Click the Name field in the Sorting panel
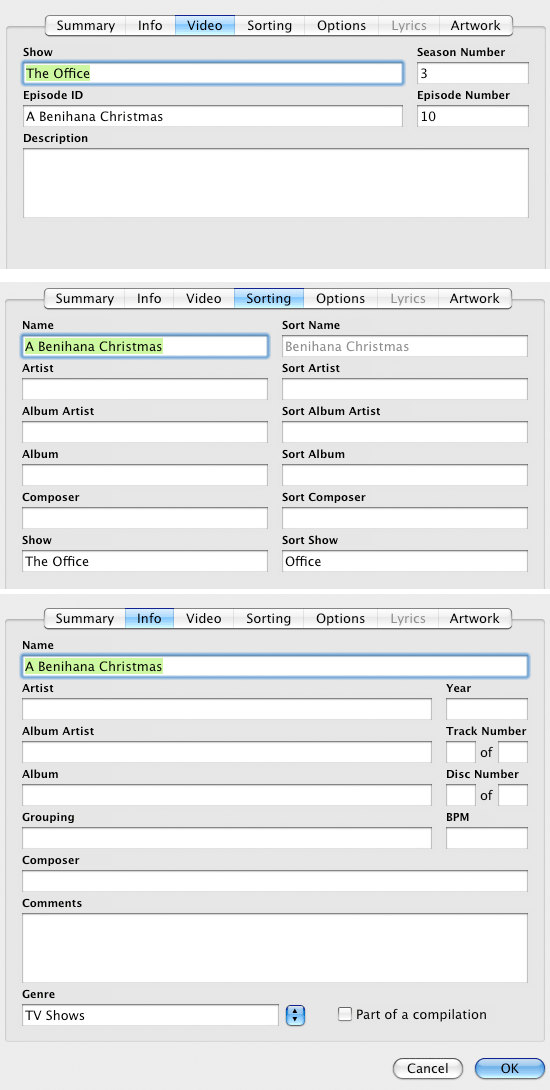The image size is (550, 1090). [x=145, y=346]
